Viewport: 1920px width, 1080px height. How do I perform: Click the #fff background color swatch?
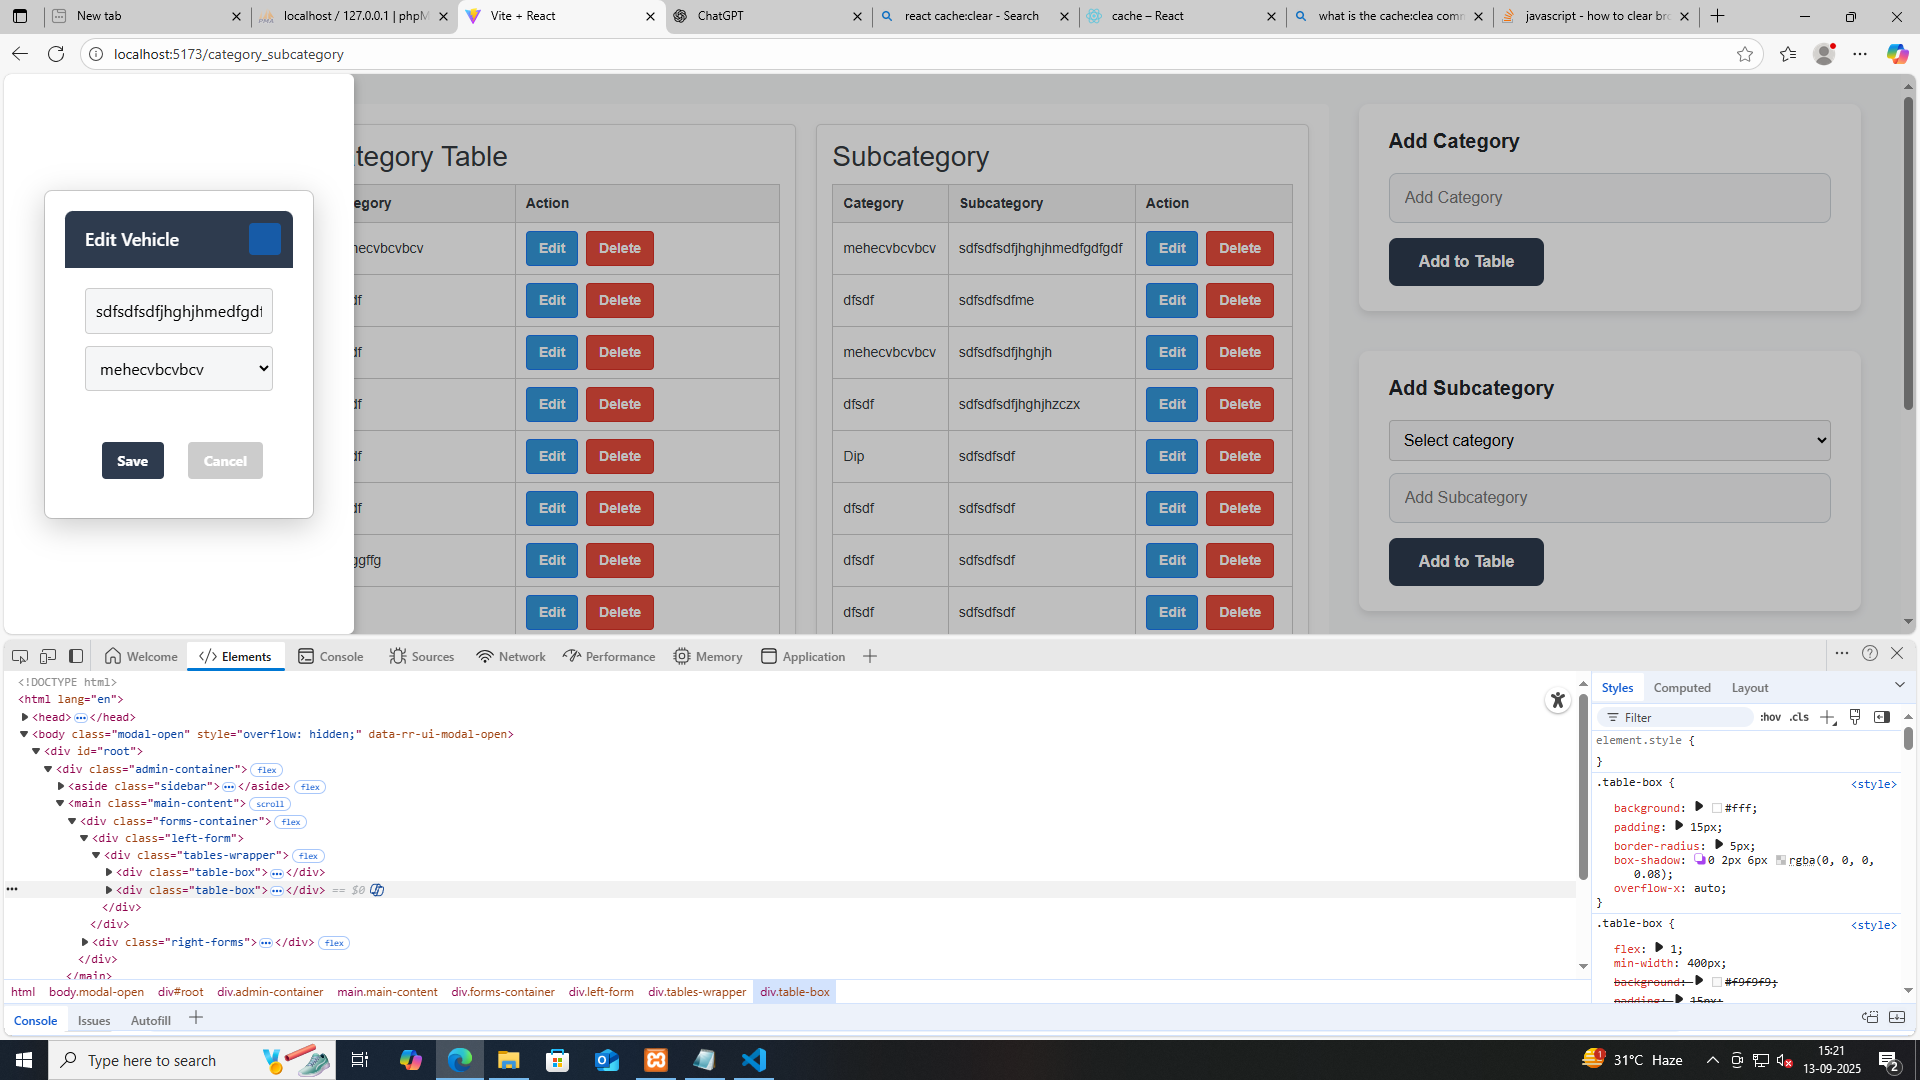(x=1717, y=808)
